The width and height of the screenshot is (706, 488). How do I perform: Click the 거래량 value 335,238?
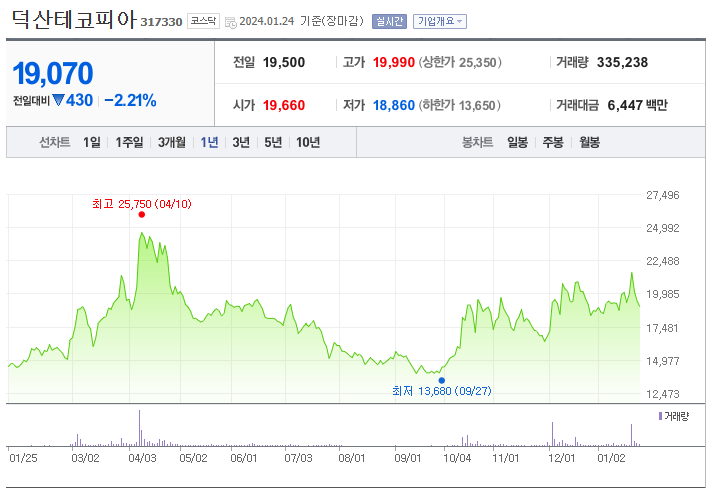pyautogui.click(x=622, y=62)
